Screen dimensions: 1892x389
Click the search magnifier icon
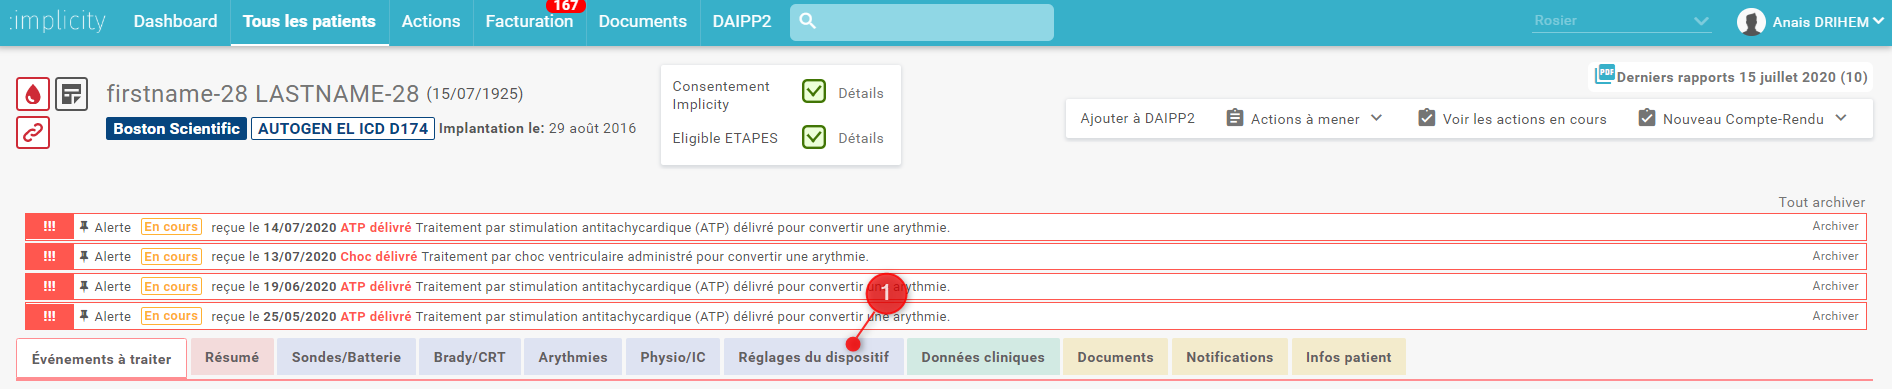808,21
